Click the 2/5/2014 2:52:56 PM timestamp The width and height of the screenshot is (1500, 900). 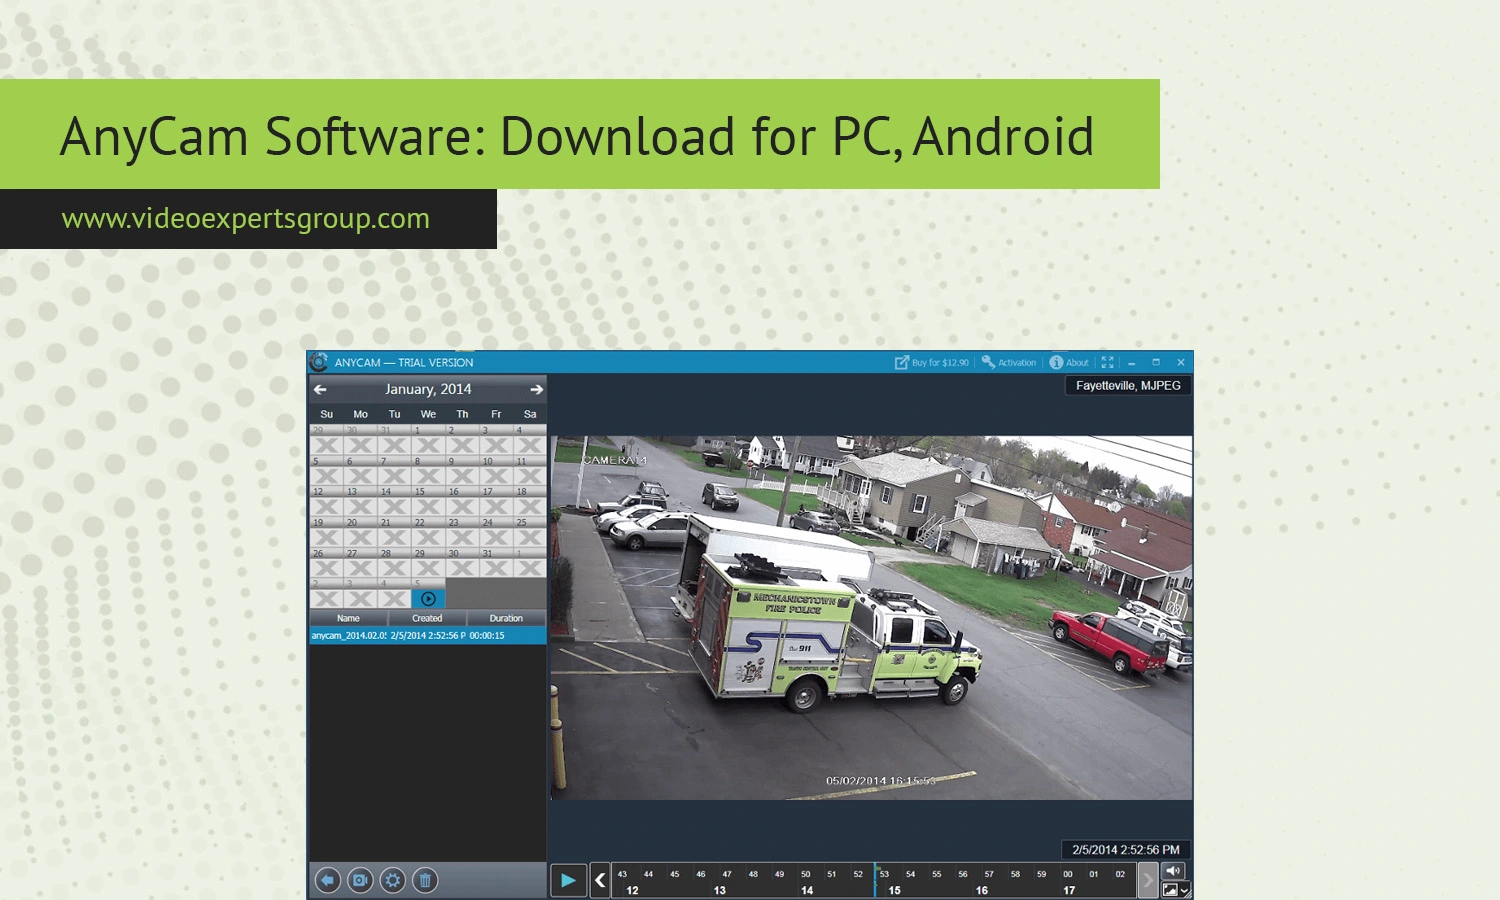[x=1126, y=850]
